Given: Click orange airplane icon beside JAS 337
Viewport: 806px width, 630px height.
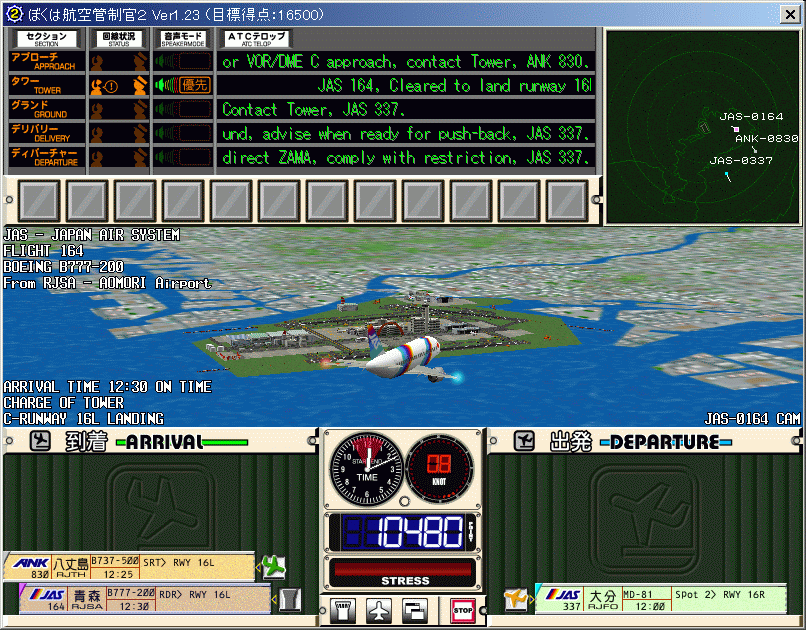Looking at the screenshot, I should (516, 599).
